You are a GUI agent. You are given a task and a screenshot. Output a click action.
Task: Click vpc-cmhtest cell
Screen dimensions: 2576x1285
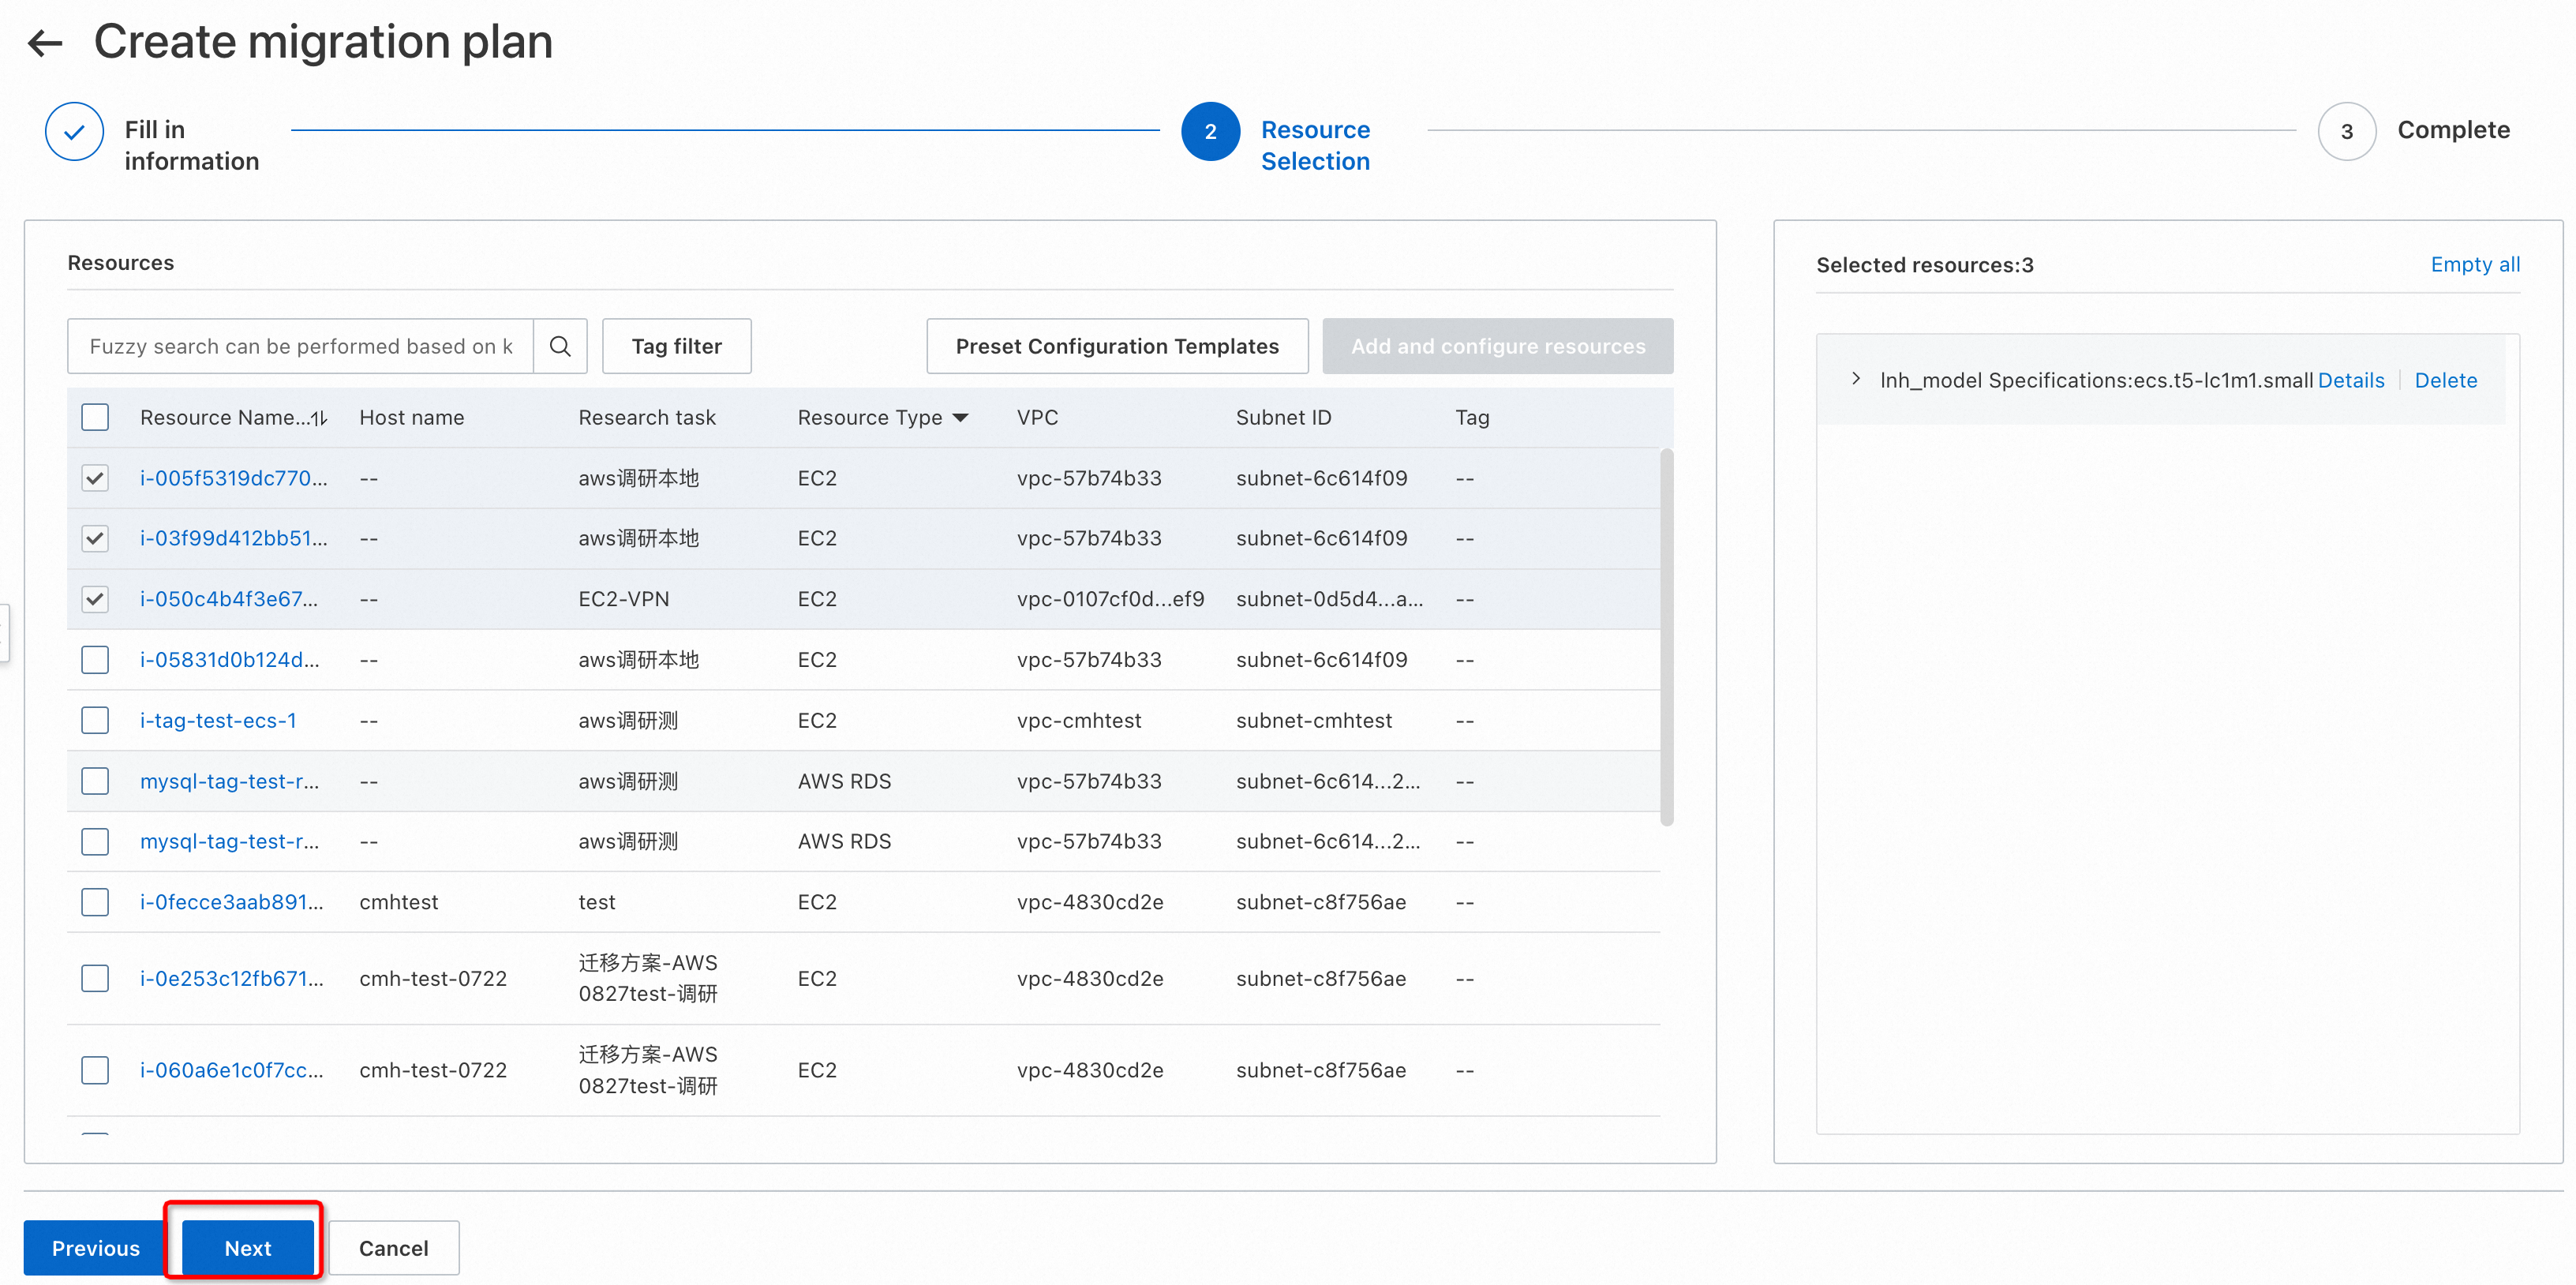coord(1079,720)
